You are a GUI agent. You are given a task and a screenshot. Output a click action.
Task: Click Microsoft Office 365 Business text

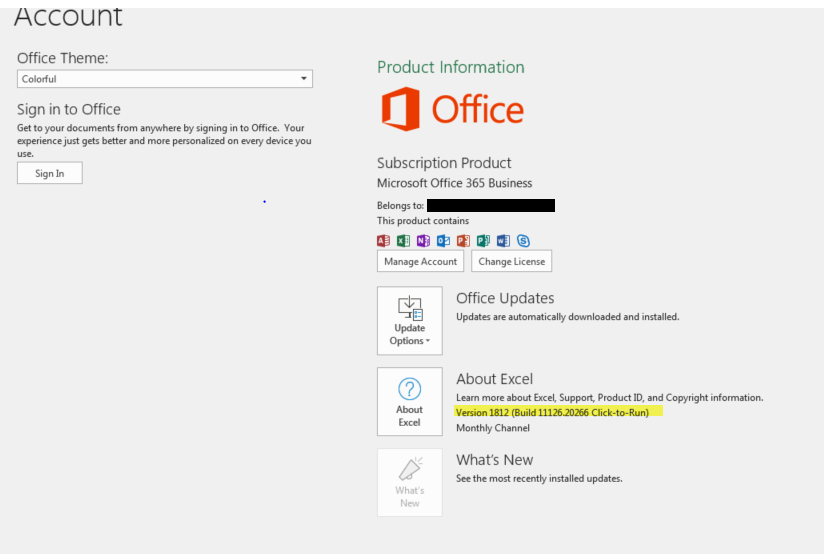click(455, 183)
